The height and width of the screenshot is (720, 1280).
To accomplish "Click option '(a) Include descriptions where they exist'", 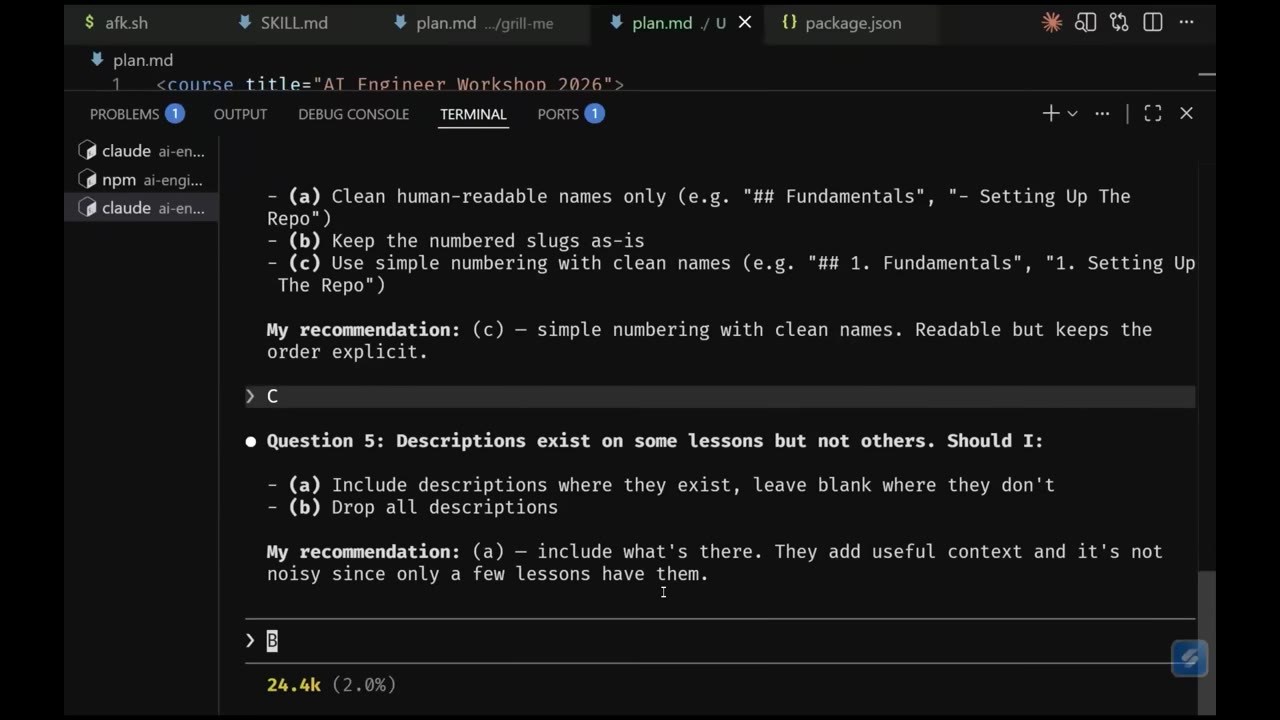I will (x=660, y=485).
